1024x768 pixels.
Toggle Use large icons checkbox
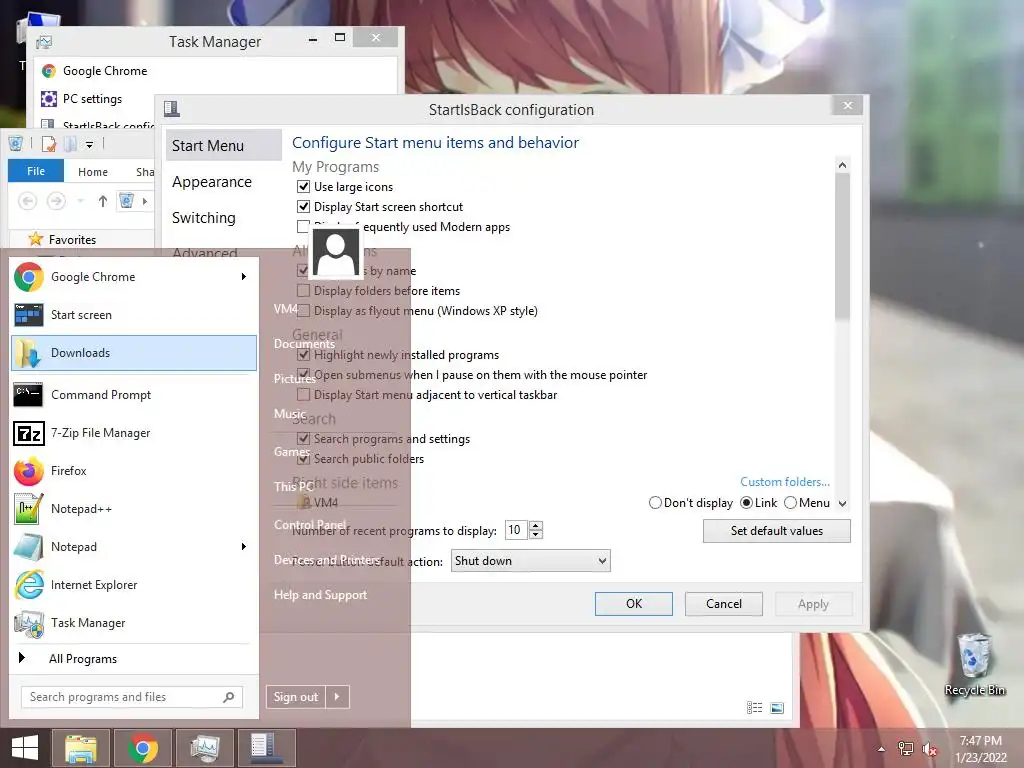[x=303, y=187]
